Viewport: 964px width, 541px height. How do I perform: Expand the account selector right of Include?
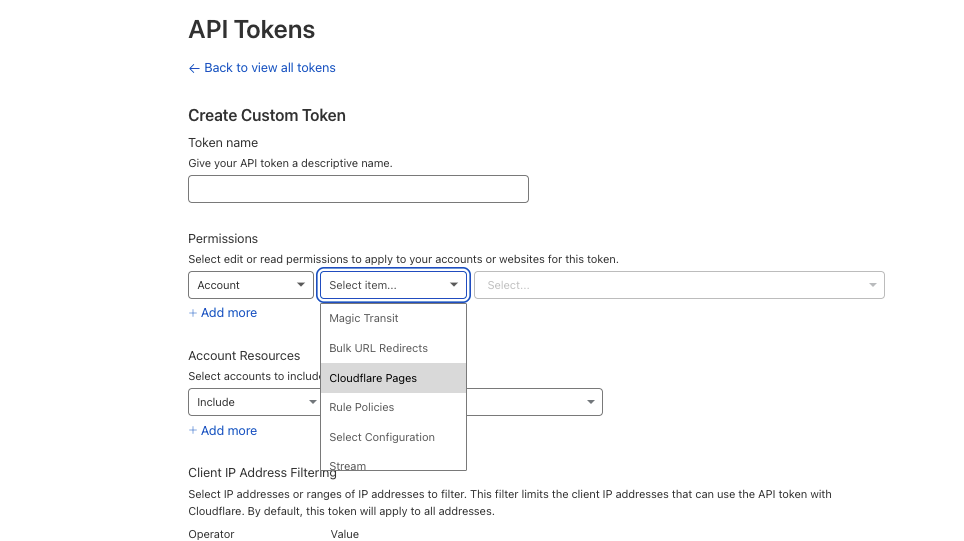click(534, 402)
